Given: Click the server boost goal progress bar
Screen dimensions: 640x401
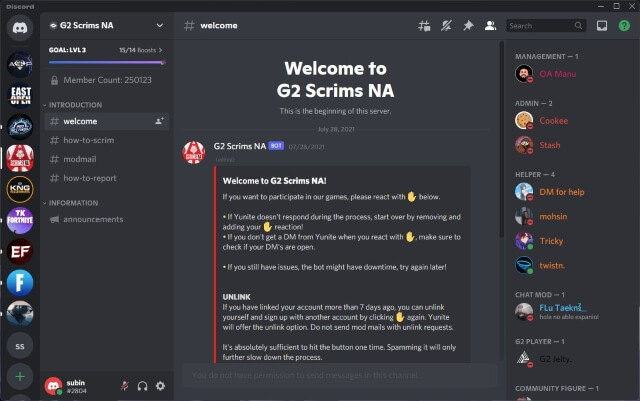Looking at the screenshot, I should click(105, 61).
